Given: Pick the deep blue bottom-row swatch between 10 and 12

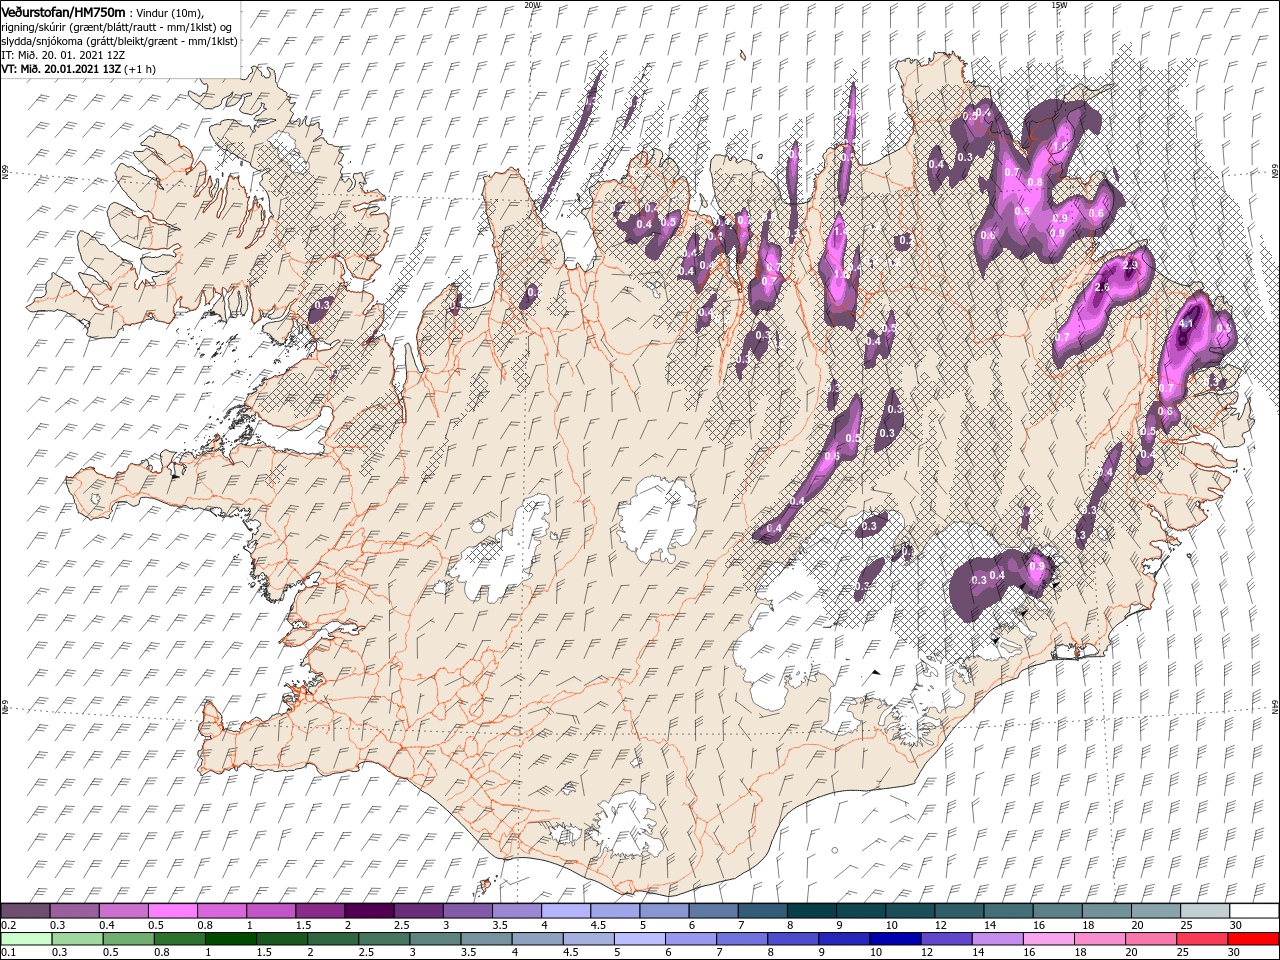Looking at the screenshot, I should coord(895,939).
